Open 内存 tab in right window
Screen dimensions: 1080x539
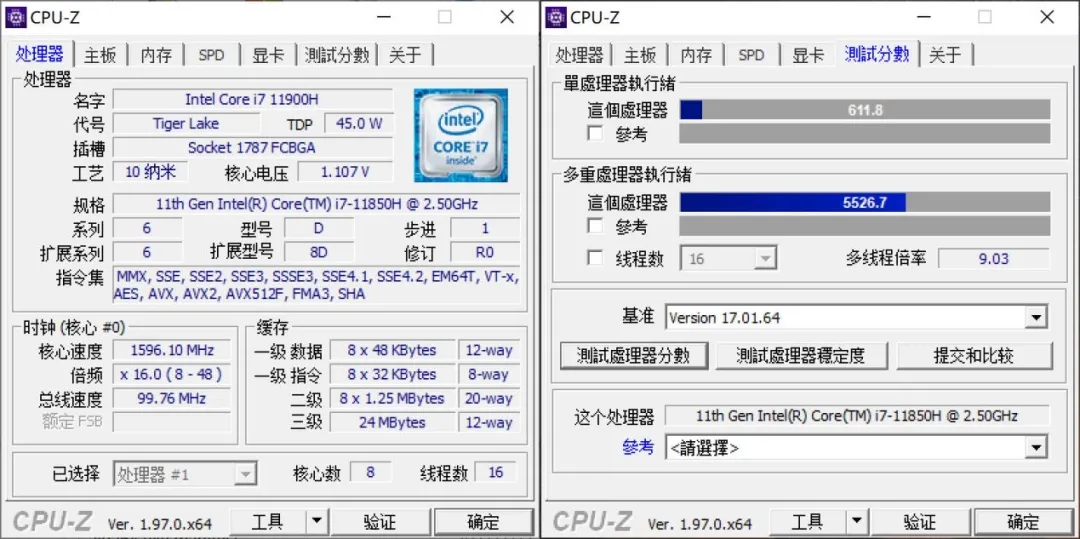pyautogui.click(x=696, y=55)
